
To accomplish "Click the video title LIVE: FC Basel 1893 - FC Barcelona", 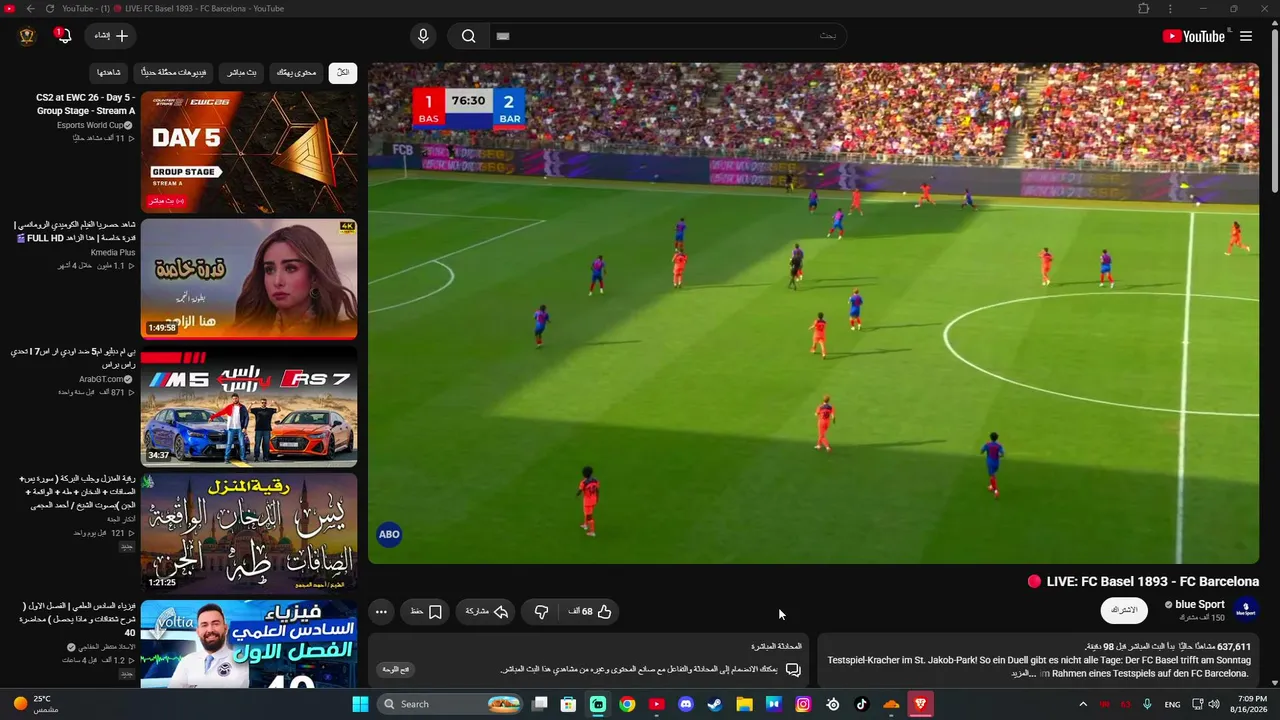I will pos(1152,581).
